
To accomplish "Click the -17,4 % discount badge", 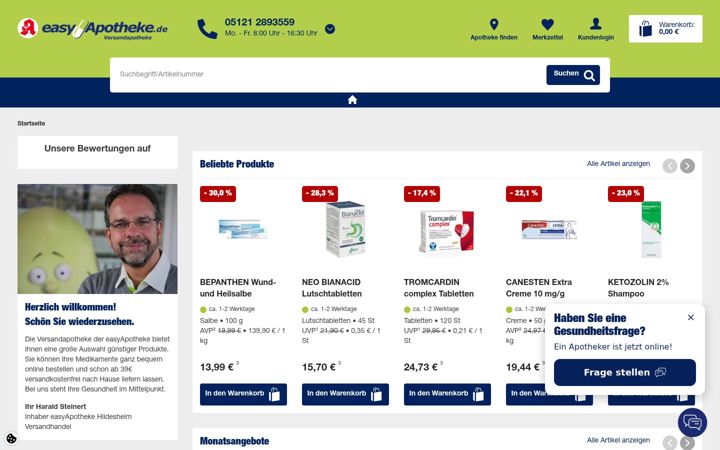I will click(x=422, y=193).
